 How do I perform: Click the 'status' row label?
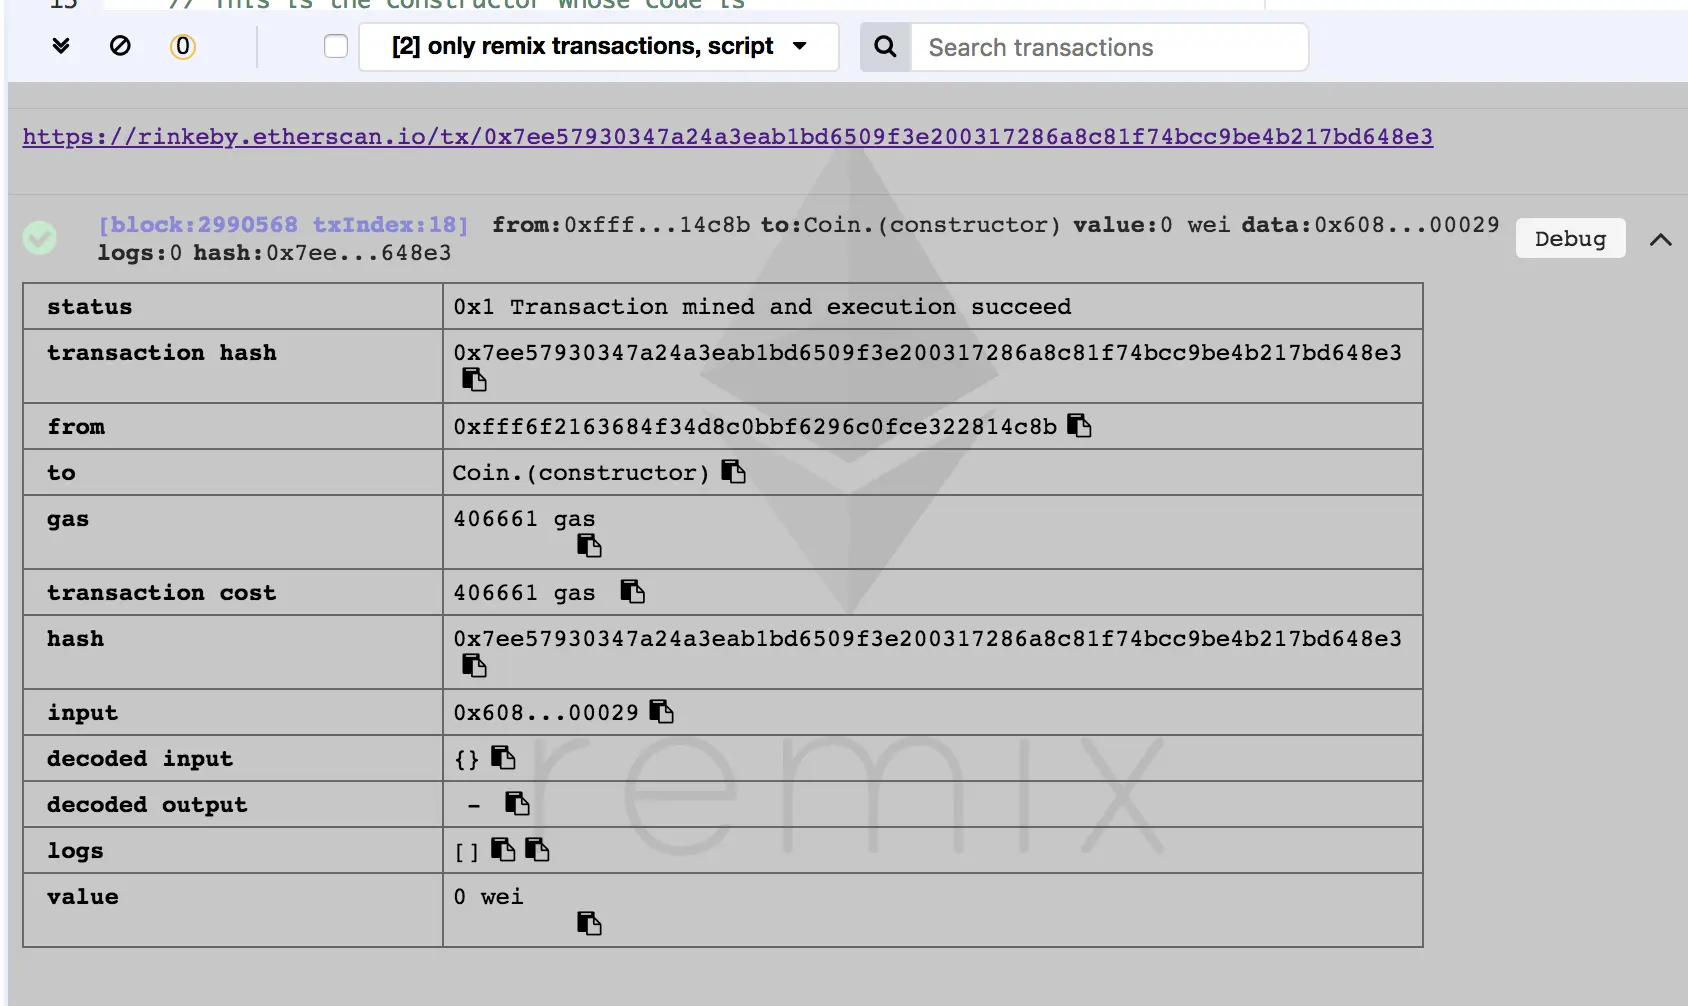89,307
